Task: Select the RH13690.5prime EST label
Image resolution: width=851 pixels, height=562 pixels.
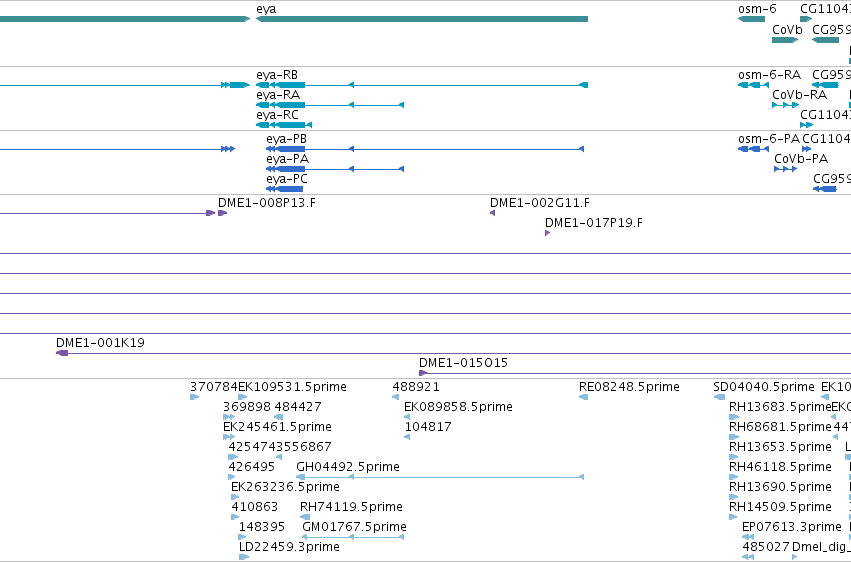Action: coord(780,487)
